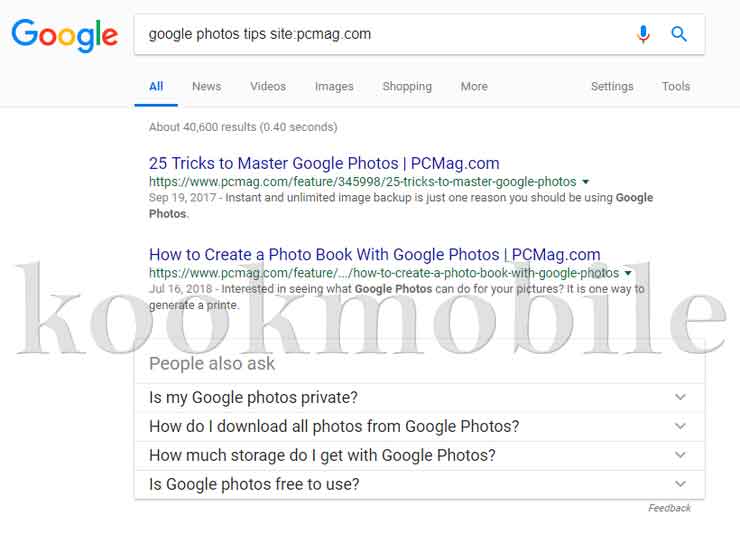Switch to the Images tab
This screenshot has height=535, width=740.
click(x=334, y=86)
